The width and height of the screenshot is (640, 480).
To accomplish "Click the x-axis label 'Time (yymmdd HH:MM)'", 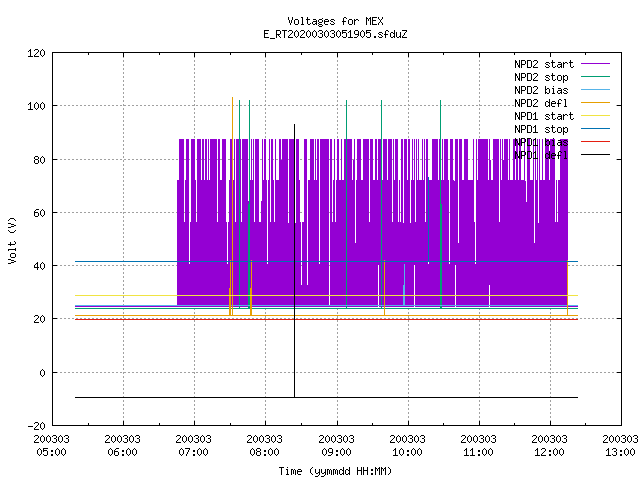I will [x=335, y=471].
